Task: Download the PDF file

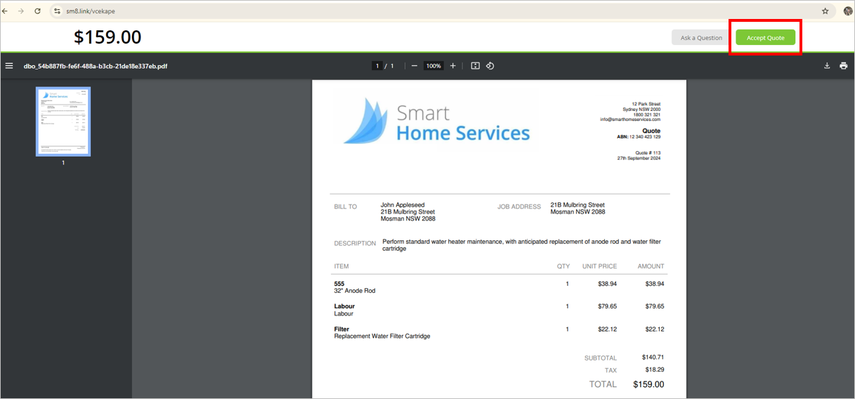Action: [827, 66]
